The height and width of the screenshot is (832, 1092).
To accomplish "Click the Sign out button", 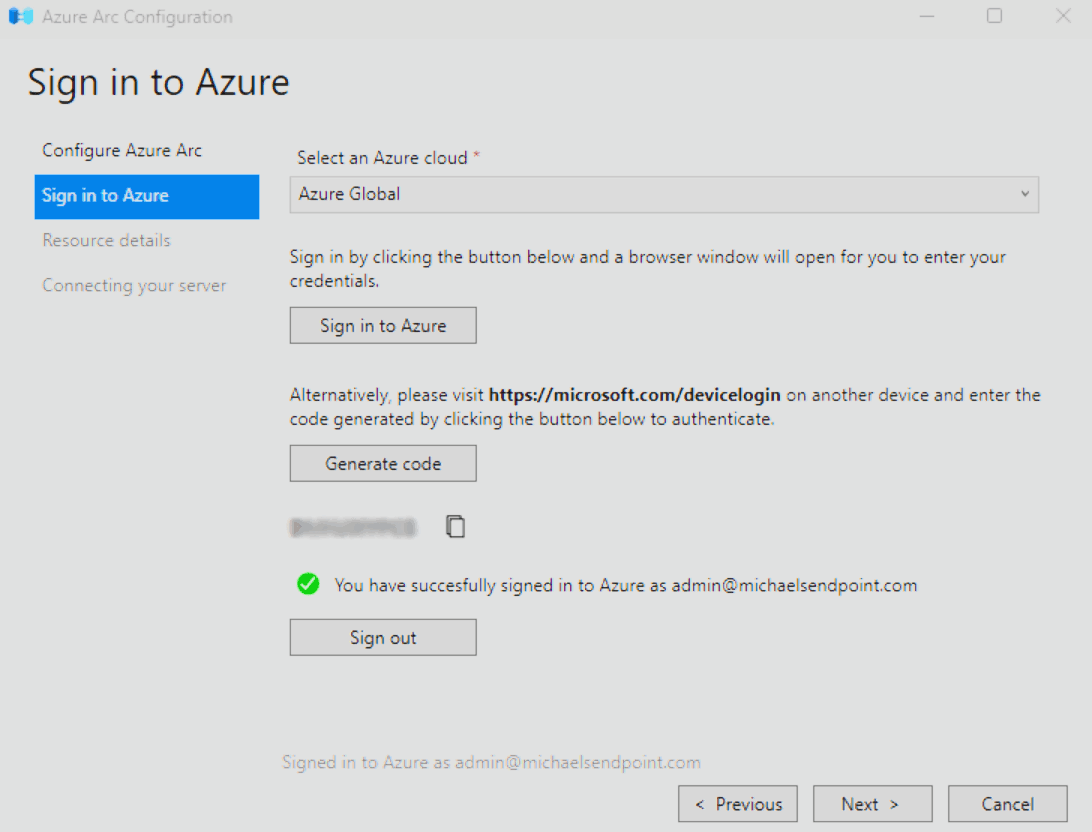I will [x=383, y=637].
